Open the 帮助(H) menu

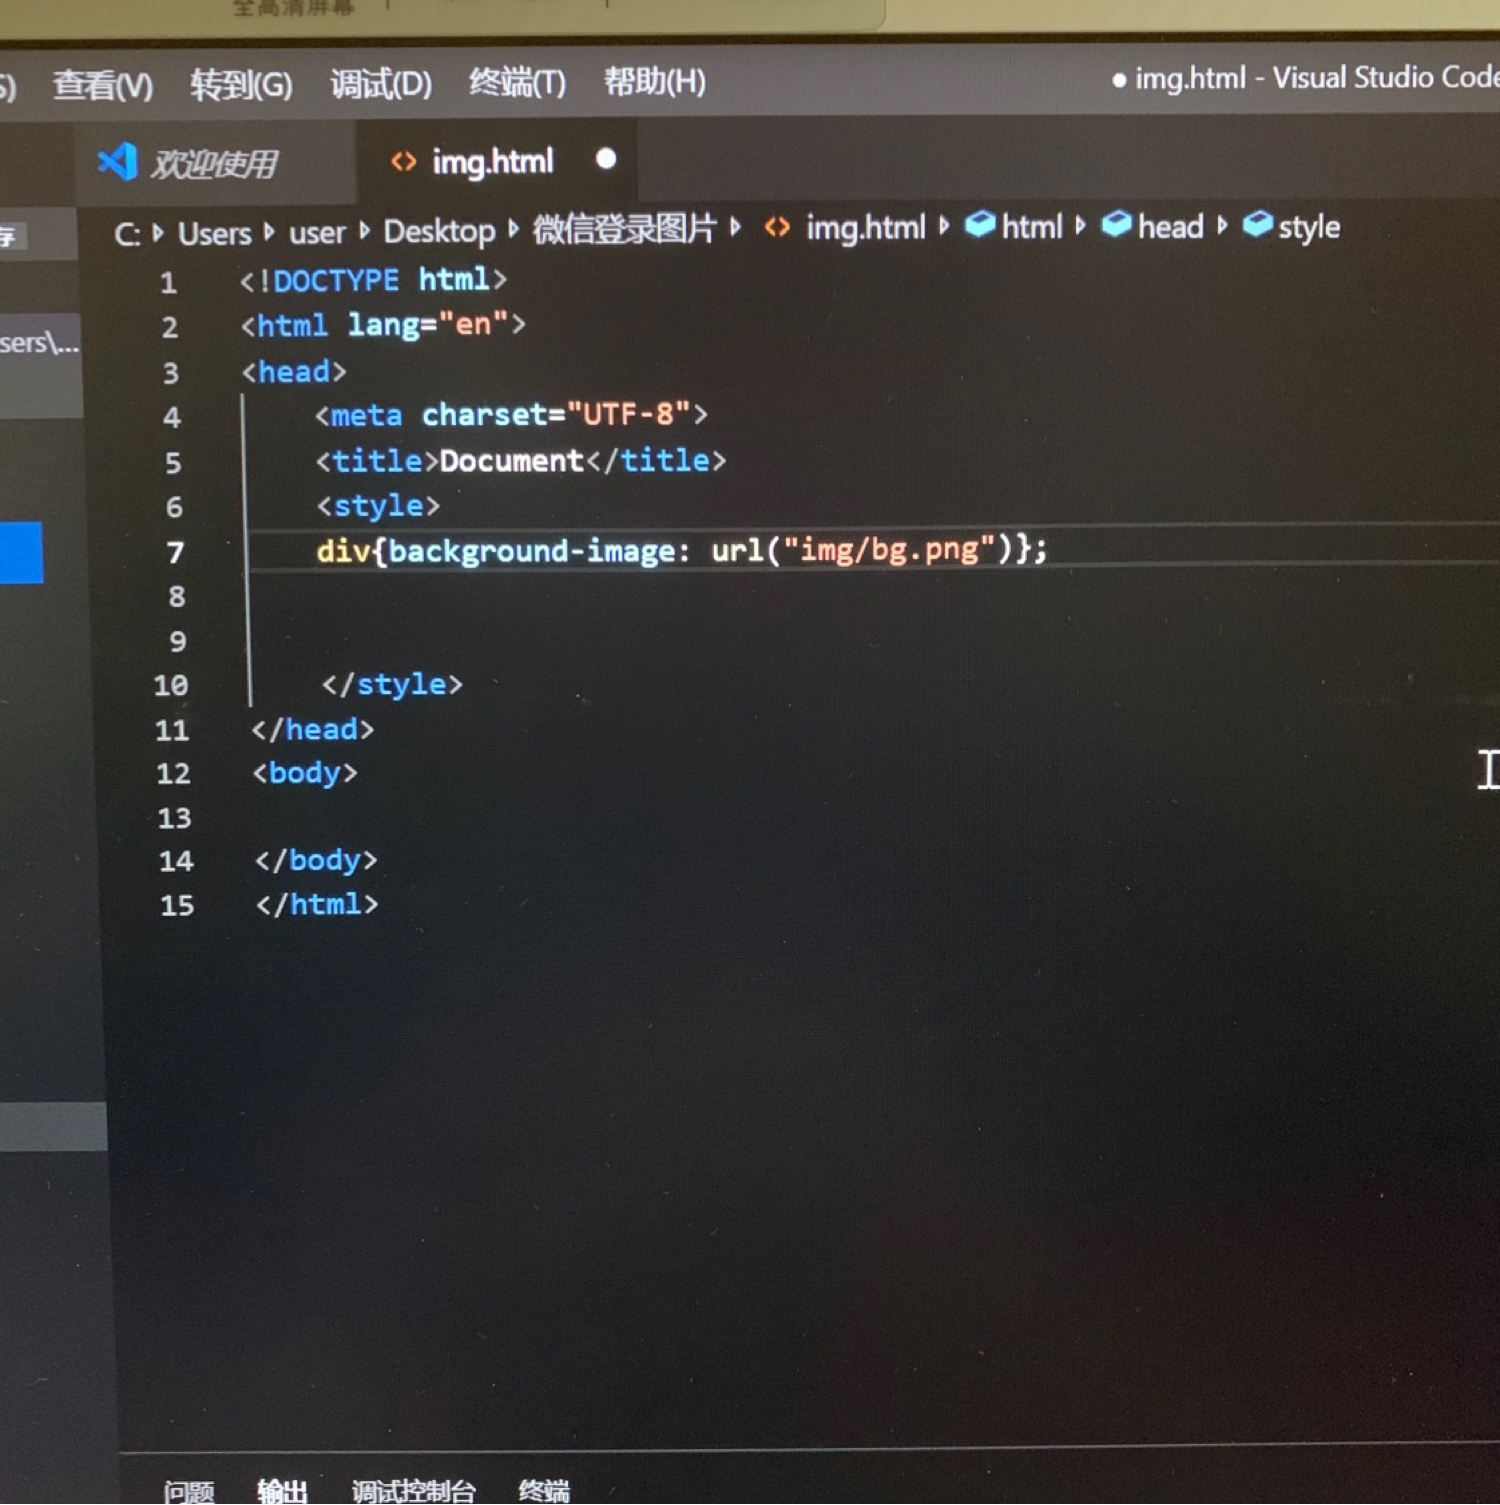655,81
